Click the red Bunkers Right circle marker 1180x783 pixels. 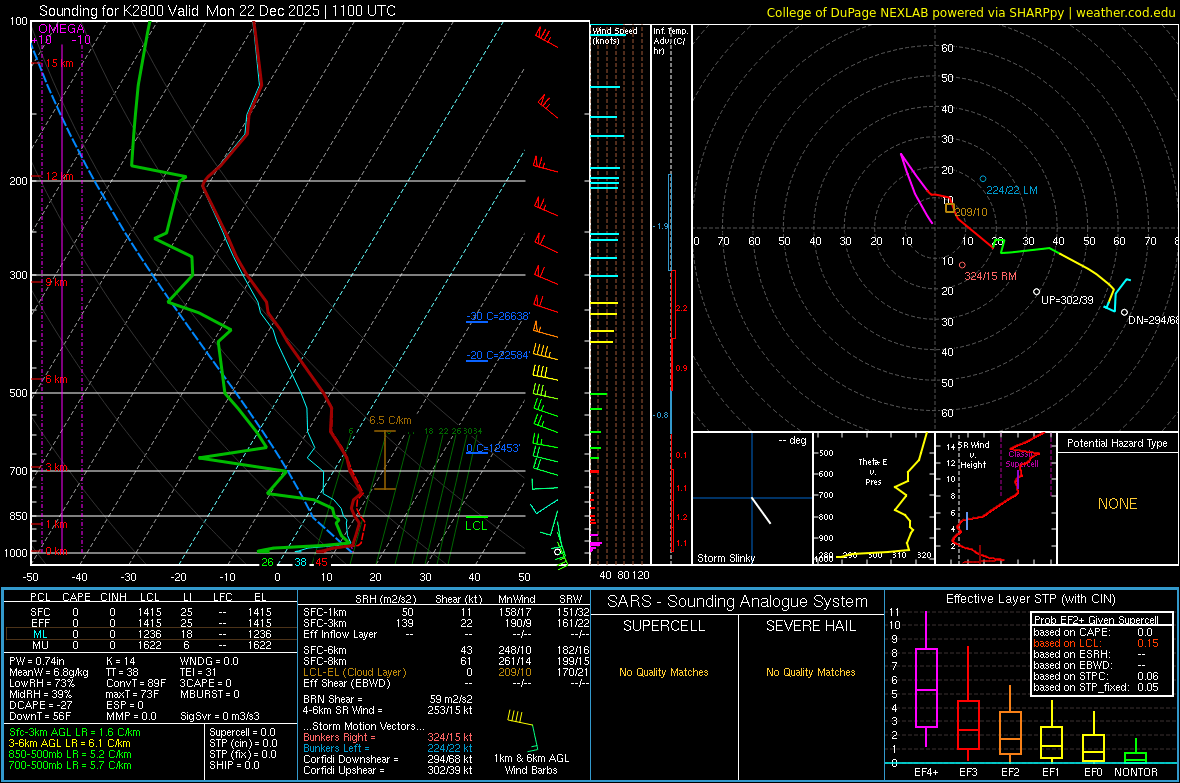[963, 265]
